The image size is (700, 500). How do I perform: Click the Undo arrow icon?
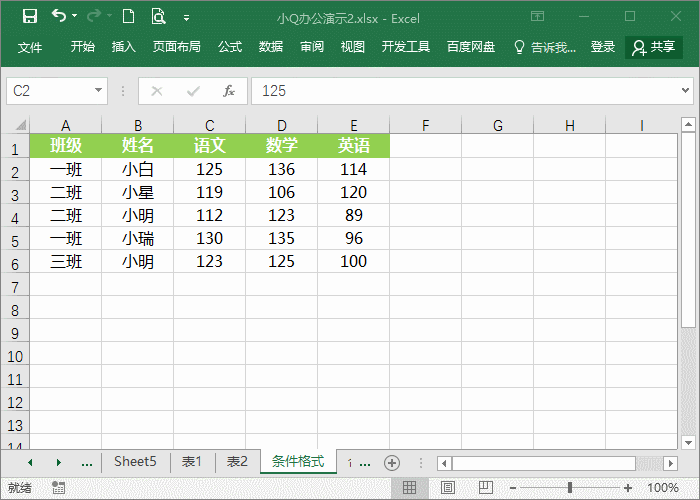pyautogui.click(x=59, y=16)
